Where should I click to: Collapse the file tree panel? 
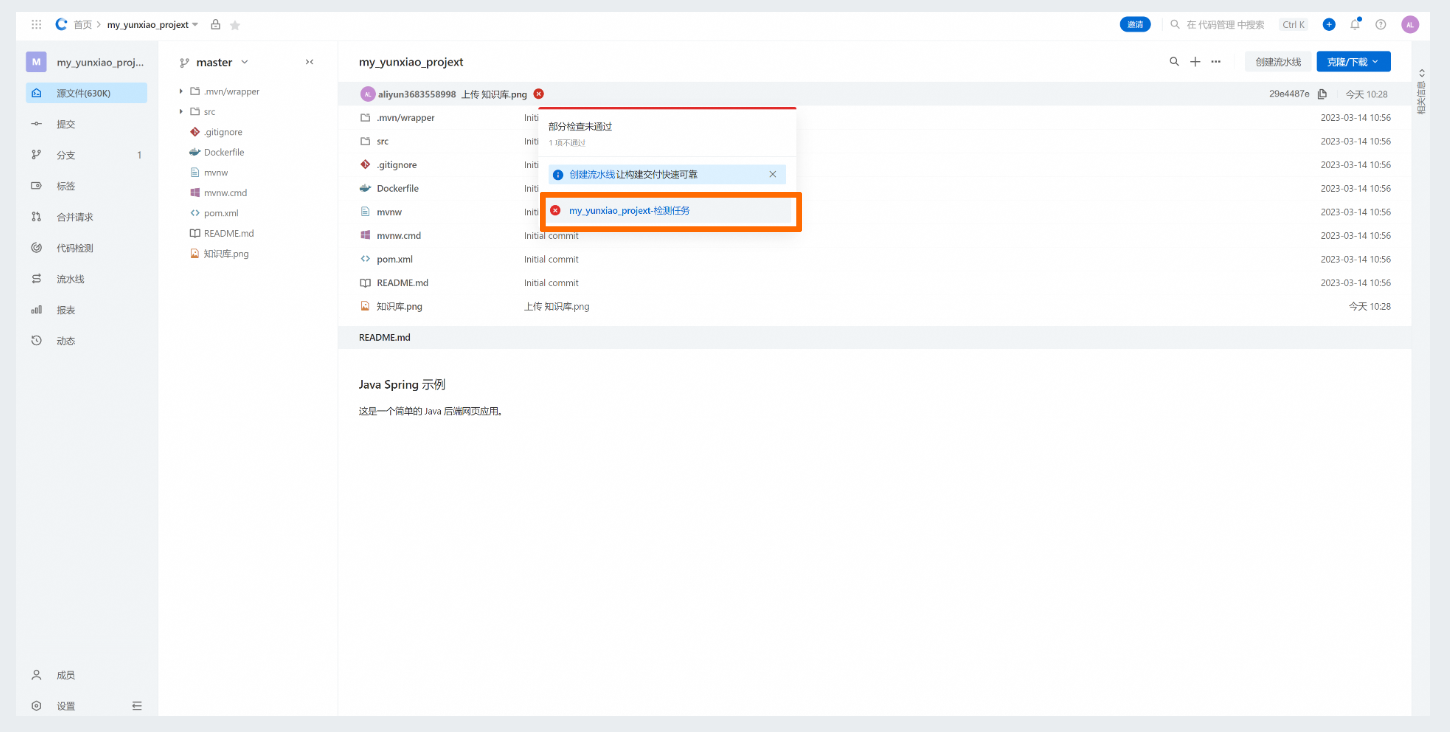click(x=310, y=62)
